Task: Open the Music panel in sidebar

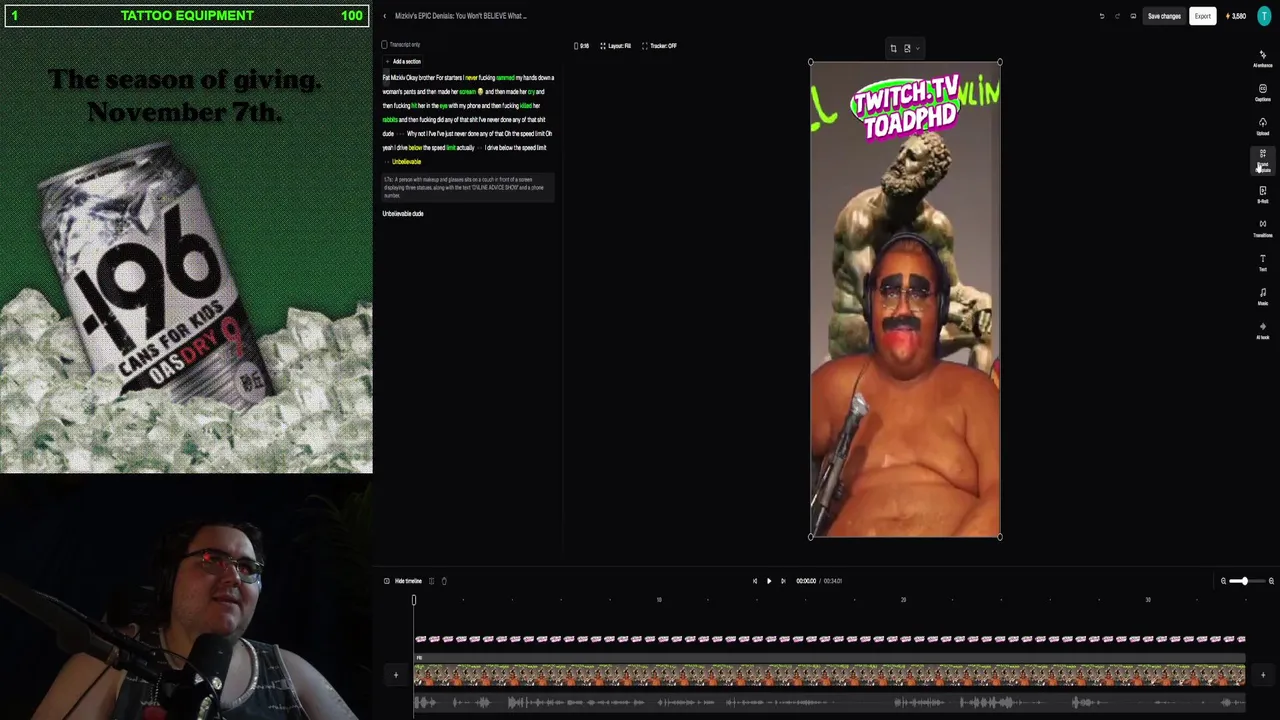Action: 1262,296
